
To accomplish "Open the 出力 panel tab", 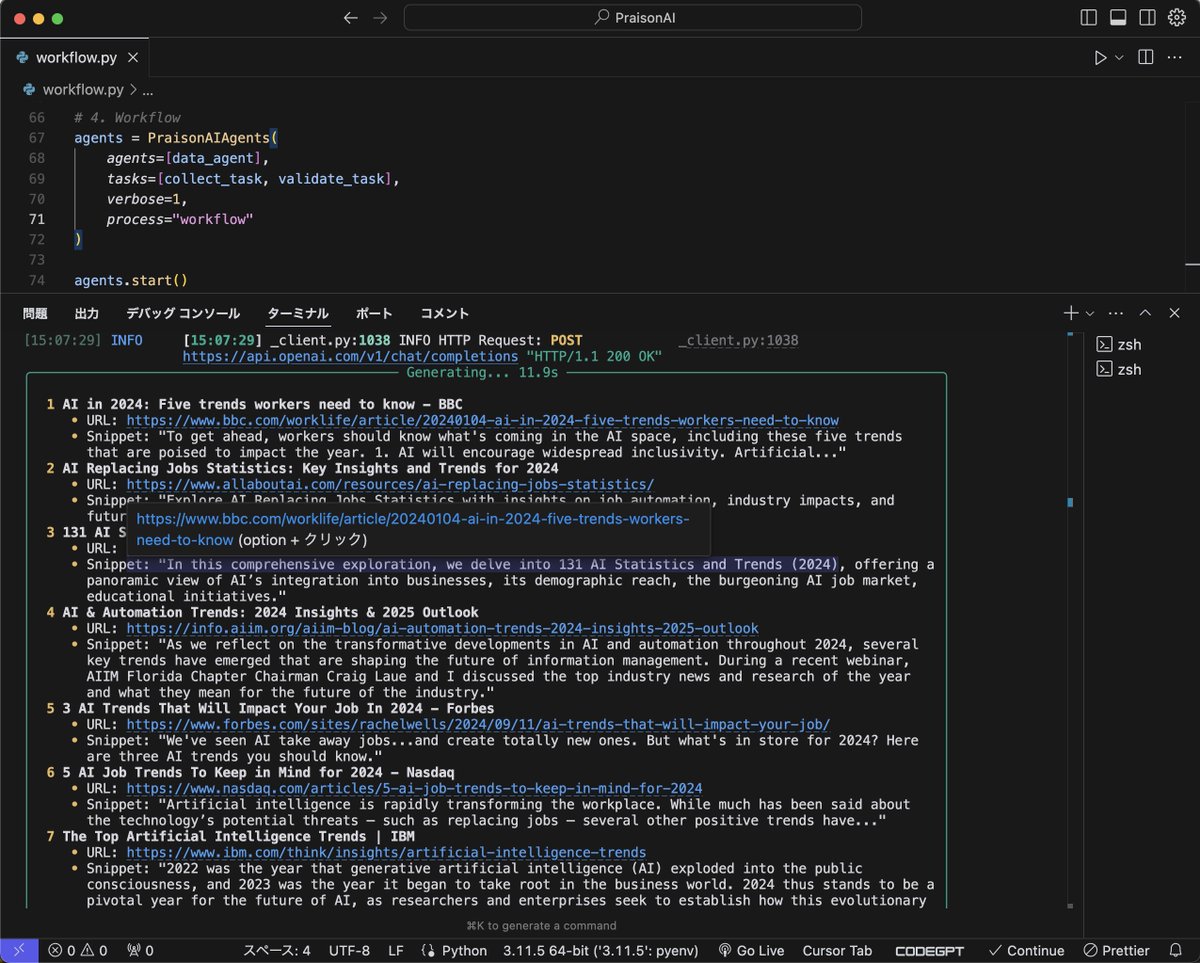I will (86, 313).
